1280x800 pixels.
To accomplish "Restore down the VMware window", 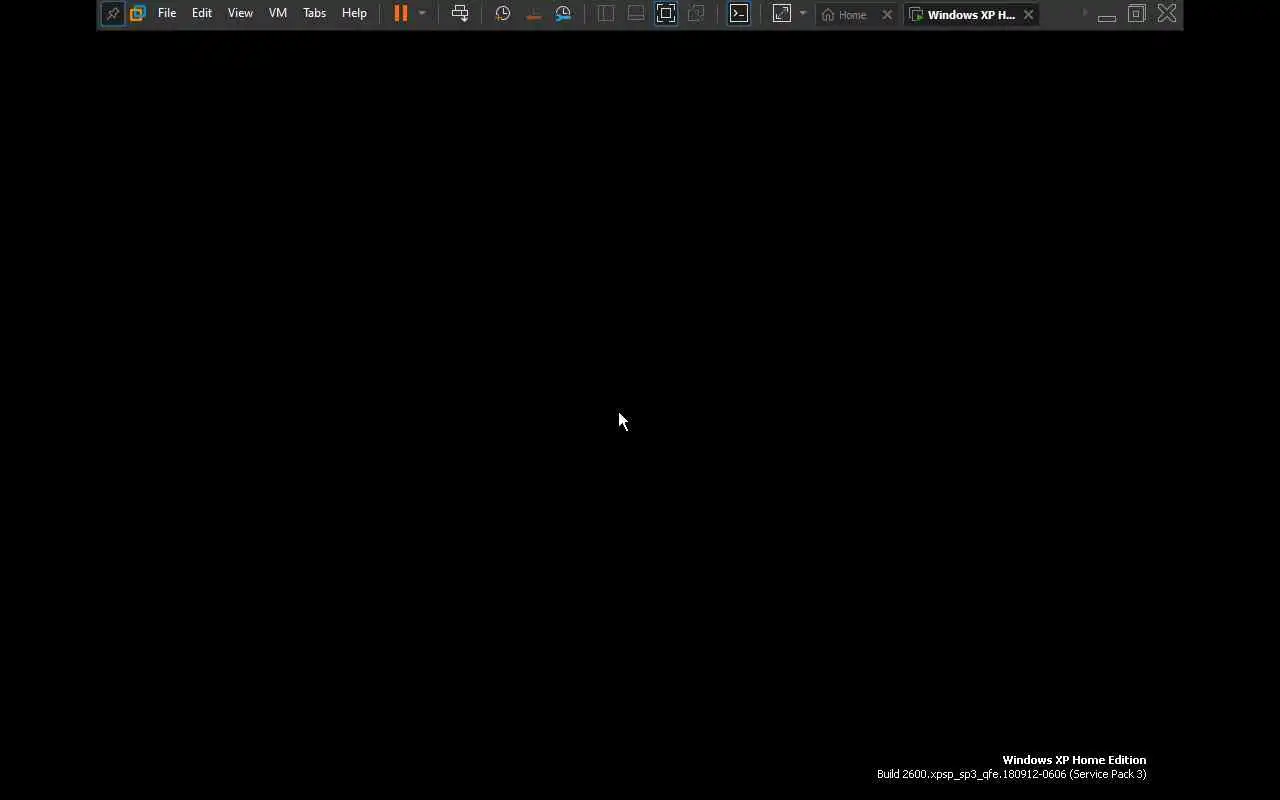I will pos(1137,14).
